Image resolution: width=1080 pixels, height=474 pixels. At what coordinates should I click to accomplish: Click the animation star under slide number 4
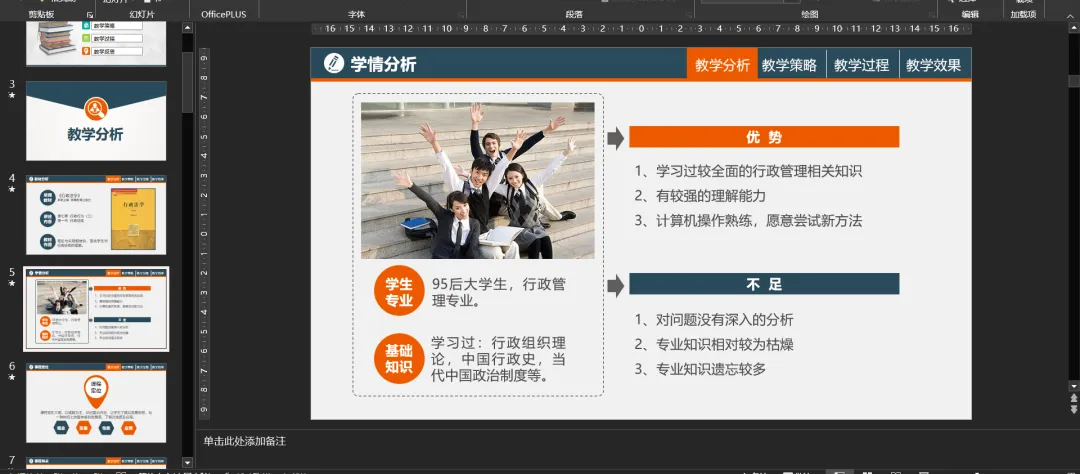click(12, 189)
